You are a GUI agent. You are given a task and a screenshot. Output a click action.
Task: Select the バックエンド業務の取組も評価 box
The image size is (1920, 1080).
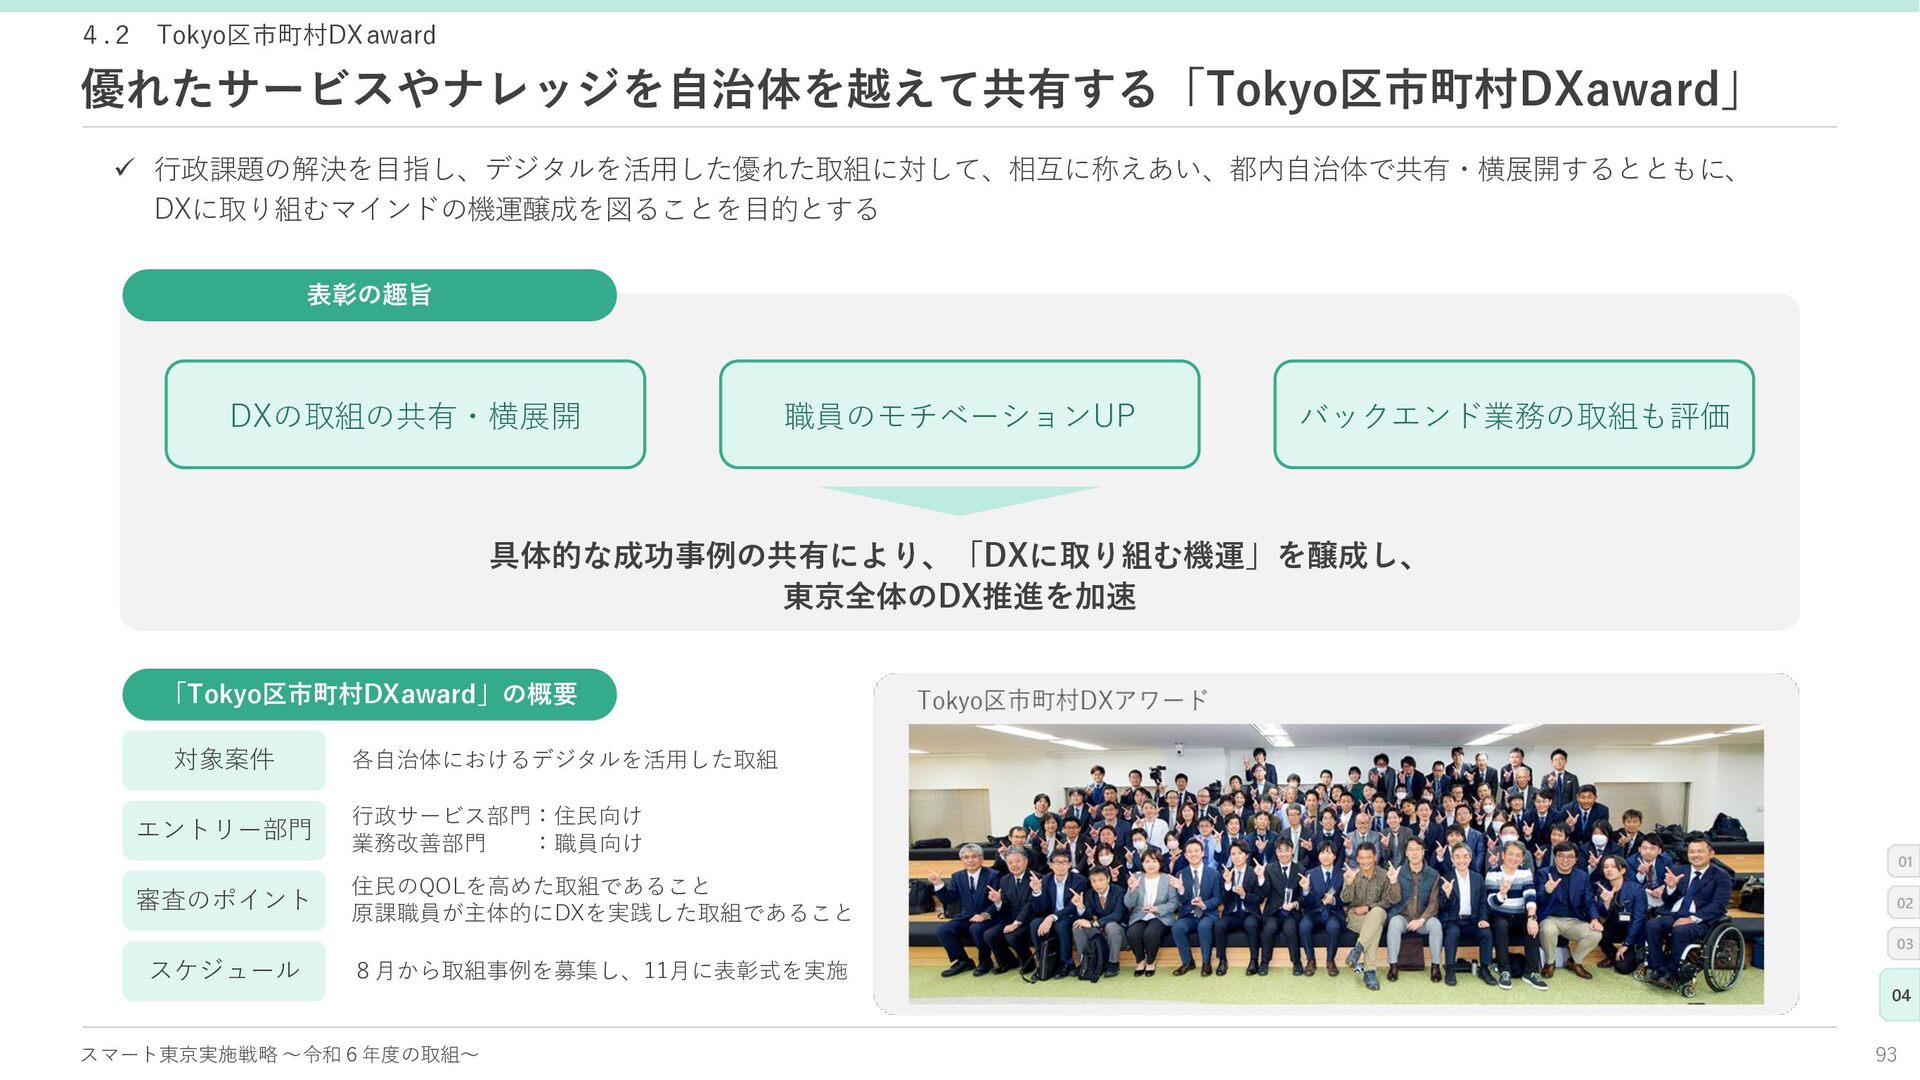pyautogui.click(x=1514, y=414)
